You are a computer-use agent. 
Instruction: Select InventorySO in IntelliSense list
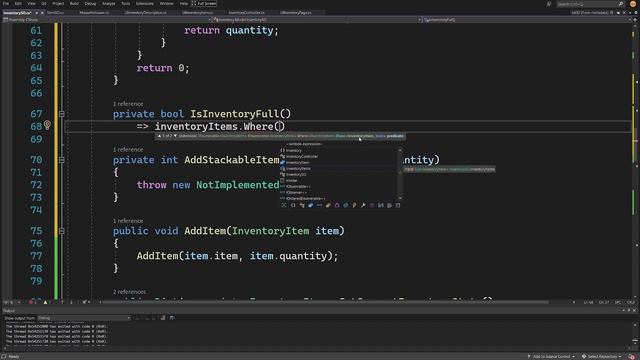[339, 174]
